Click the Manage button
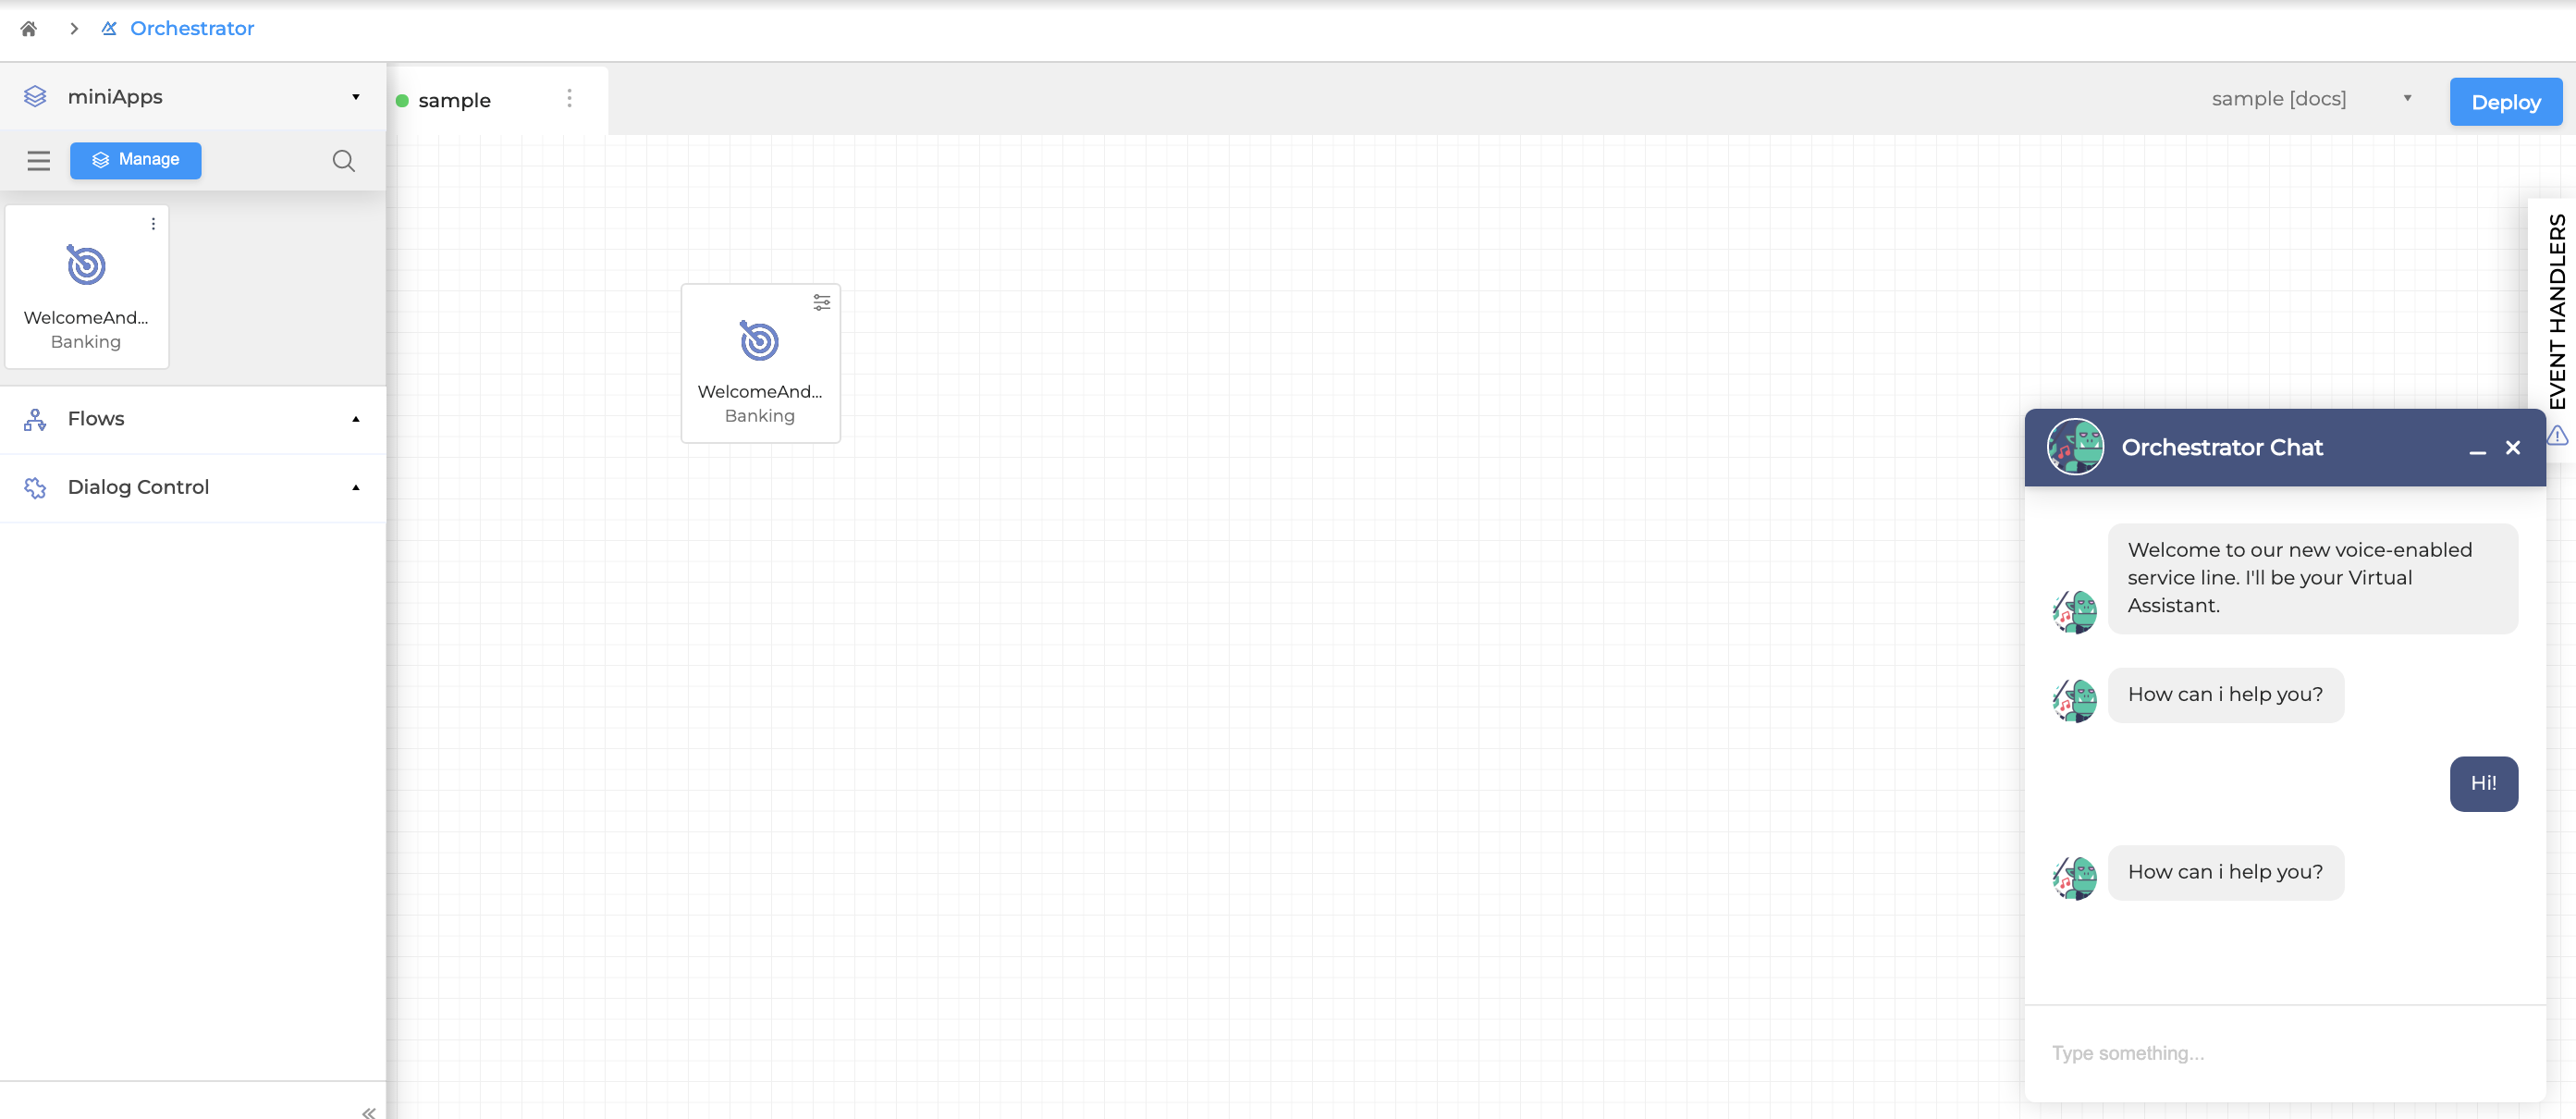2576x1119 pixels. click(135, 160)
